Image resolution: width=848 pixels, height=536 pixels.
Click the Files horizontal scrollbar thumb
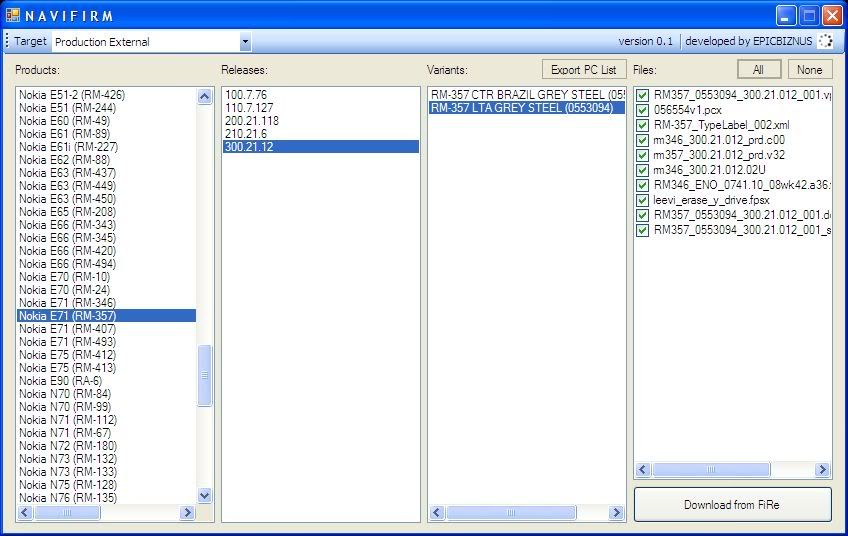pos(711,469)
